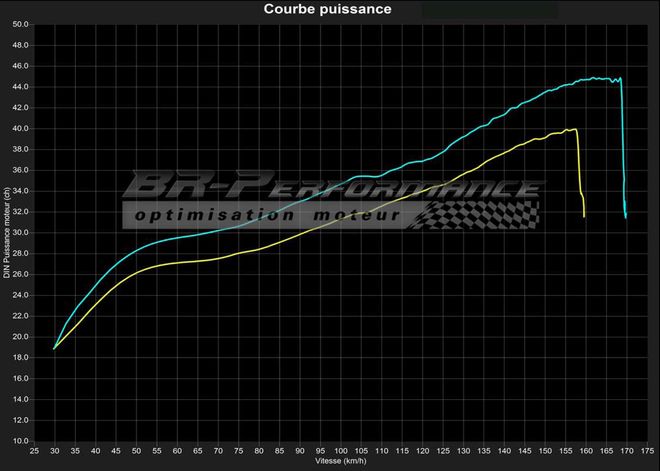Click the 25 tick label on the x-axis
This screenshot has height=471, width=660.
pos(34,452)
